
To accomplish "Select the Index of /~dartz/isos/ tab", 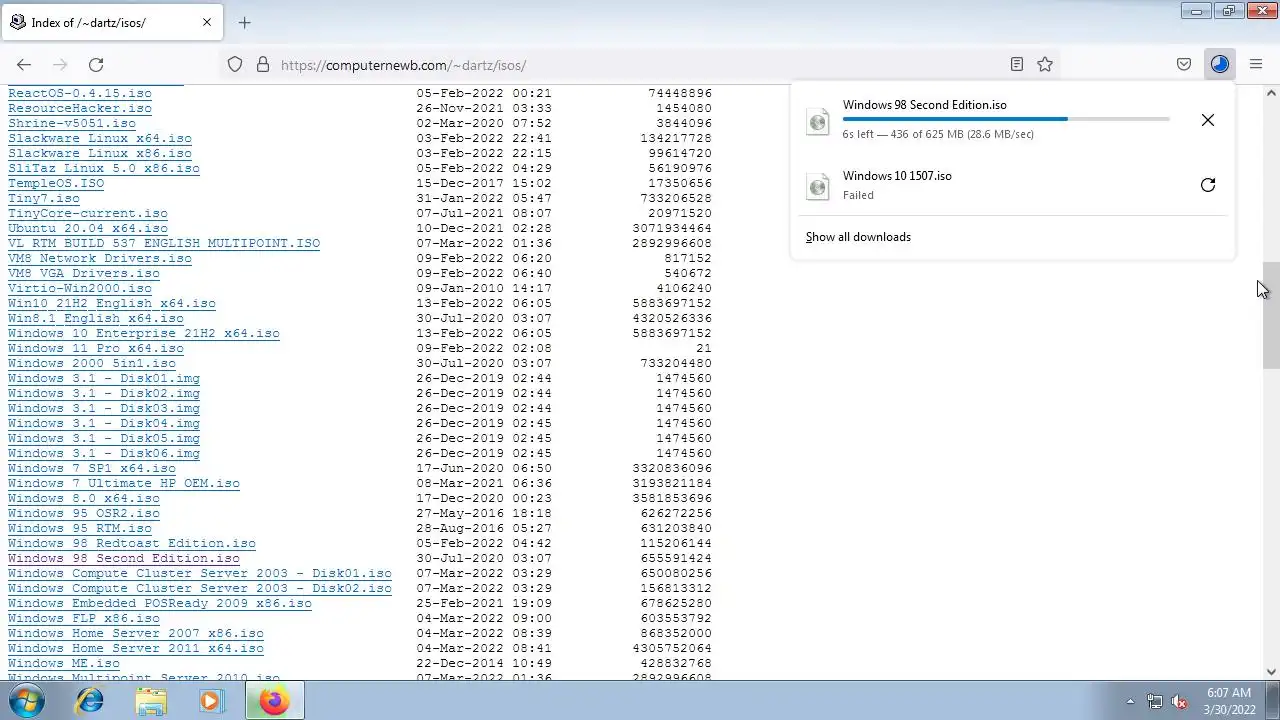I will (110, 22).
